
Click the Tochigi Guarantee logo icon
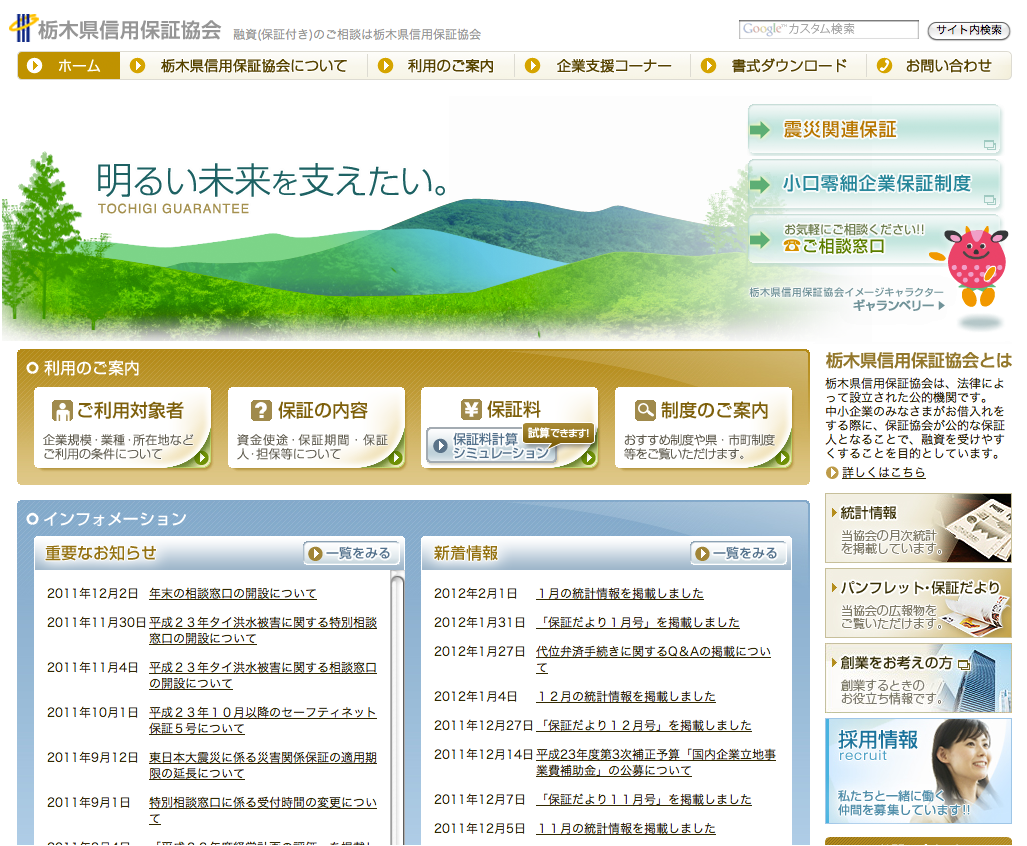(22, 28)
